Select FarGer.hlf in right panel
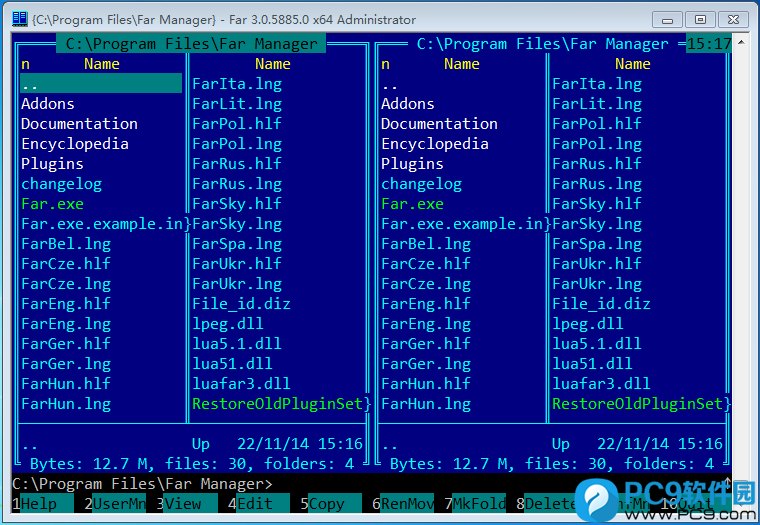Screen dimensions: 760x525 [x=426, y=344]
